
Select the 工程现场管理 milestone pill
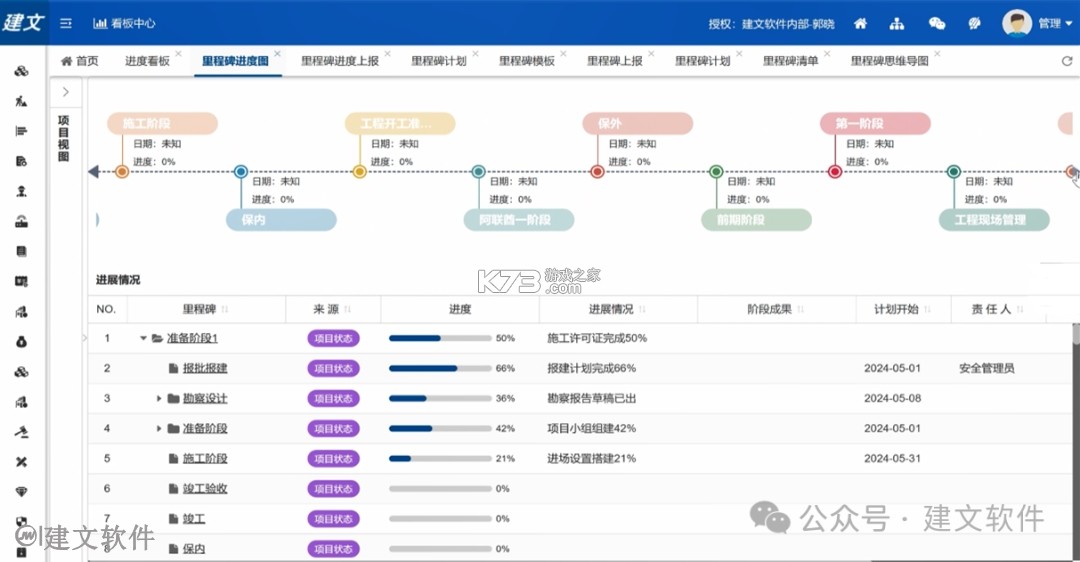(x=994, y=220)
